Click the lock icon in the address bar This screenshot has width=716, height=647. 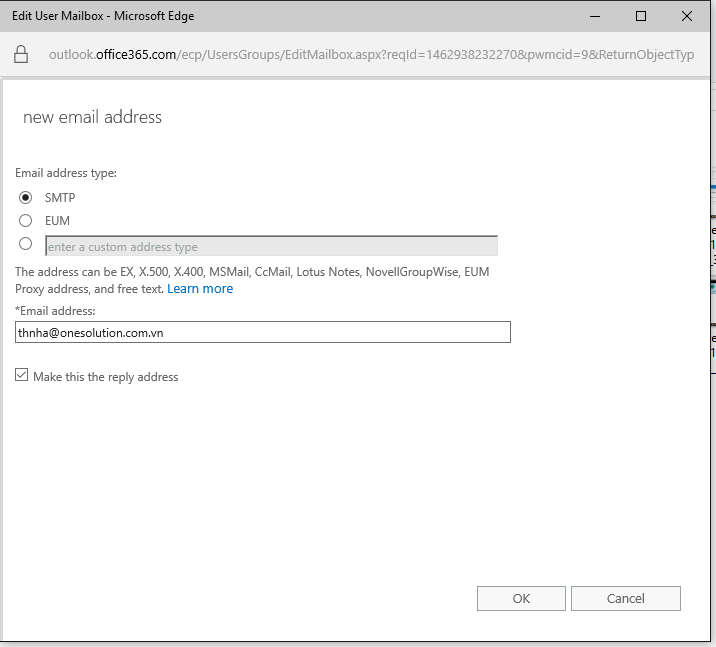click(x=21, y=54)
